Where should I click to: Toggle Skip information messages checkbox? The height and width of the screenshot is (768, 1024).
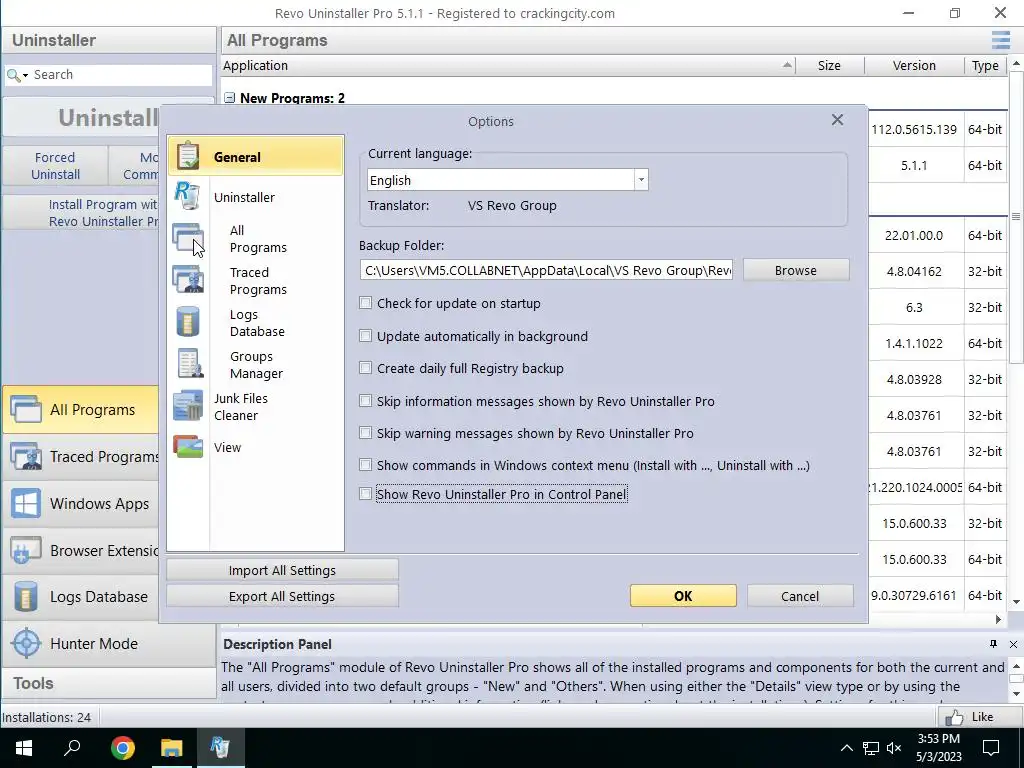tap(366, 400)
